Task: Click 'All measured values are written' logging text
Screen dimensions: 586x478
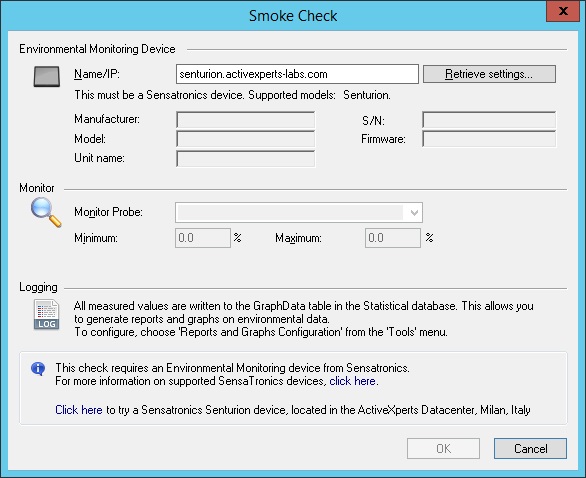Action: pos(303,312)
